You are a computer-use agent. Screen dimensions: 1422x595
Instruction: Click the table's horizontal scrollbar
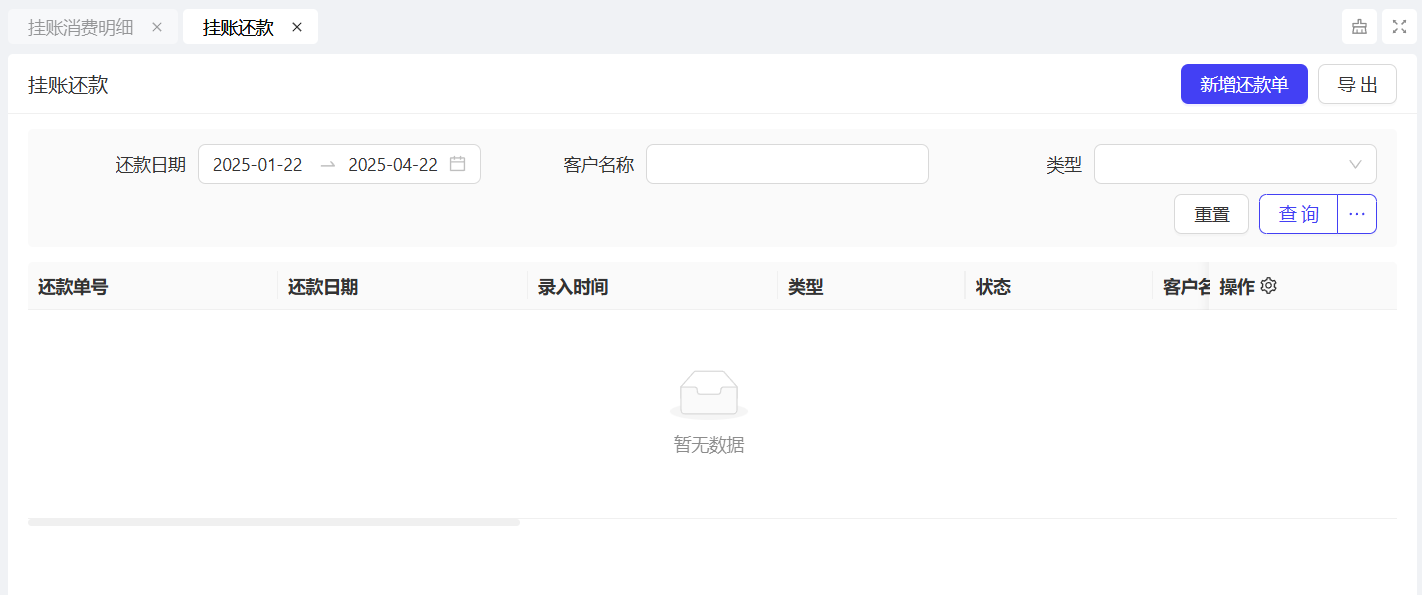pyautogui.click(x=274, y=522)
